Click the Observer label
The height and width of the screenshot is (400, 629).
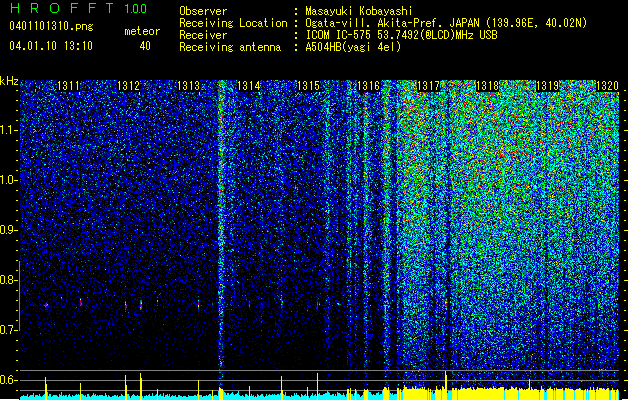click(x=203, y=11)
